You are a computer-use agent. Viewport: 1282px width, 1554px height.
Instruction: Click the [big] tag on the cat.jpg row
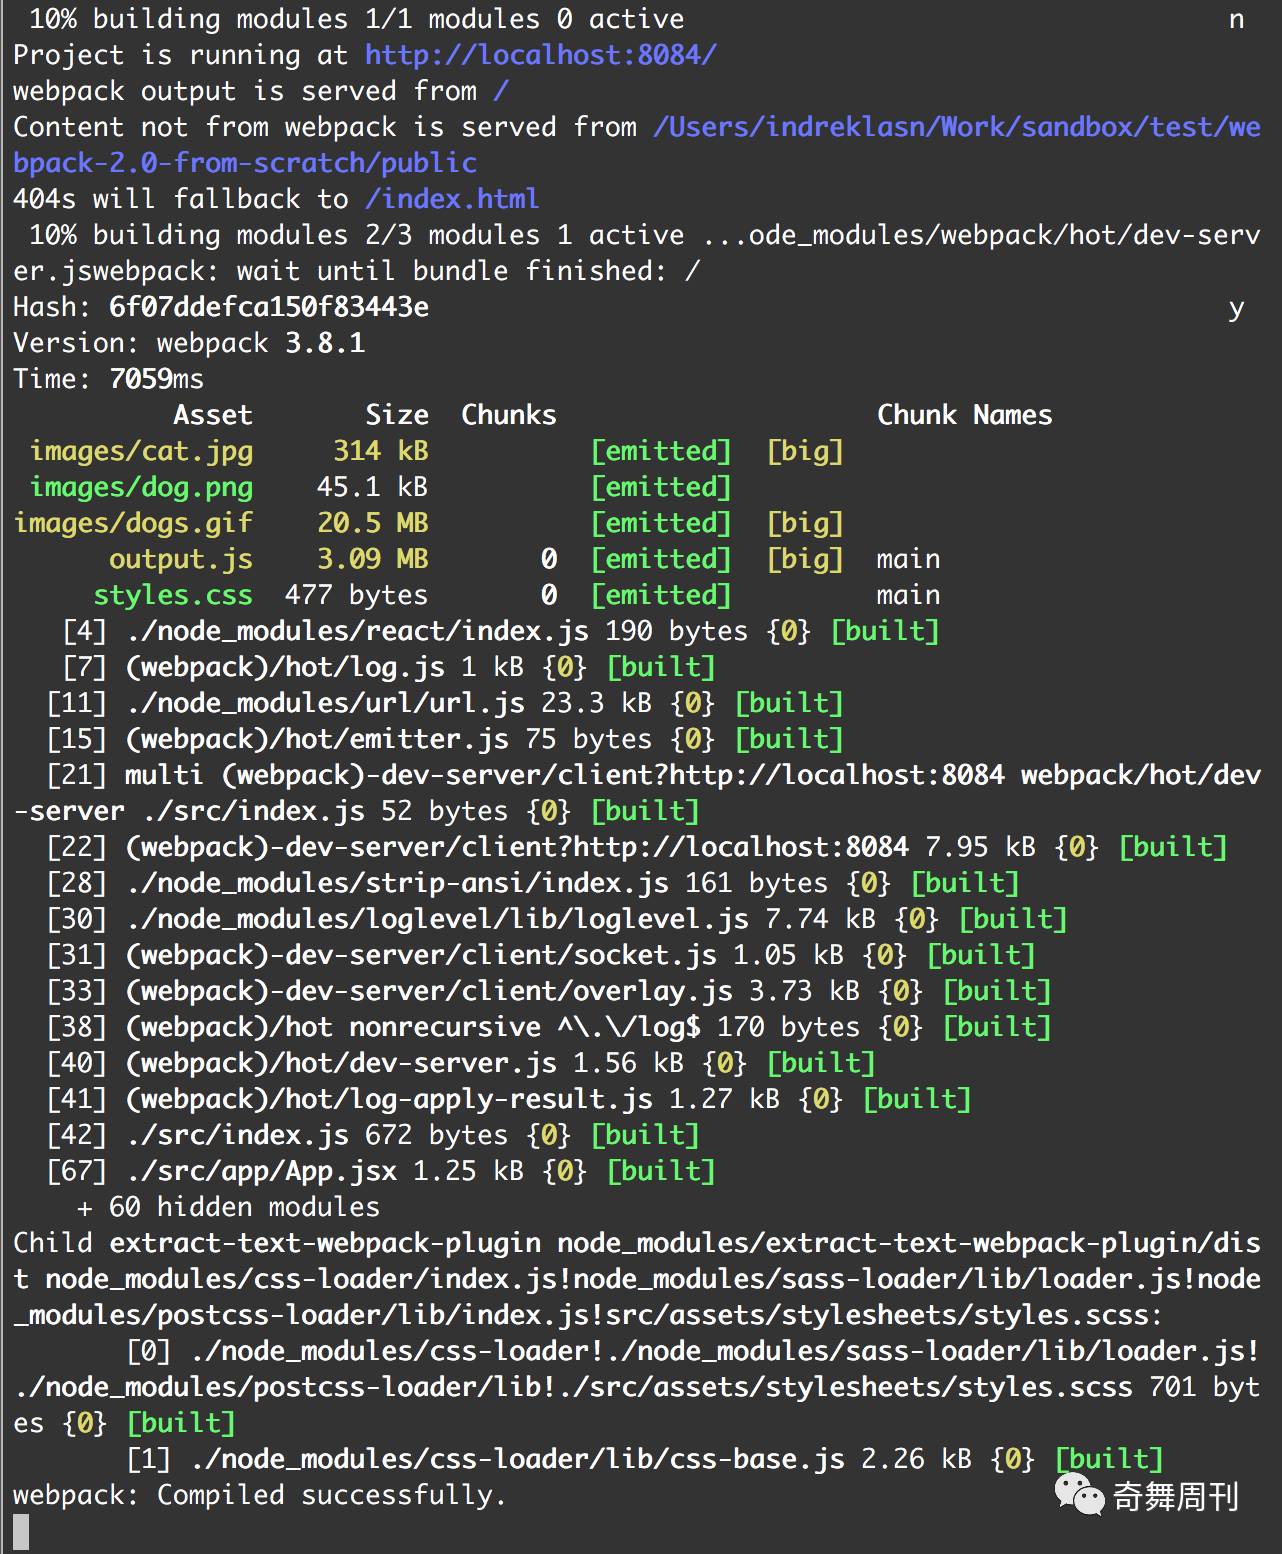805,451
